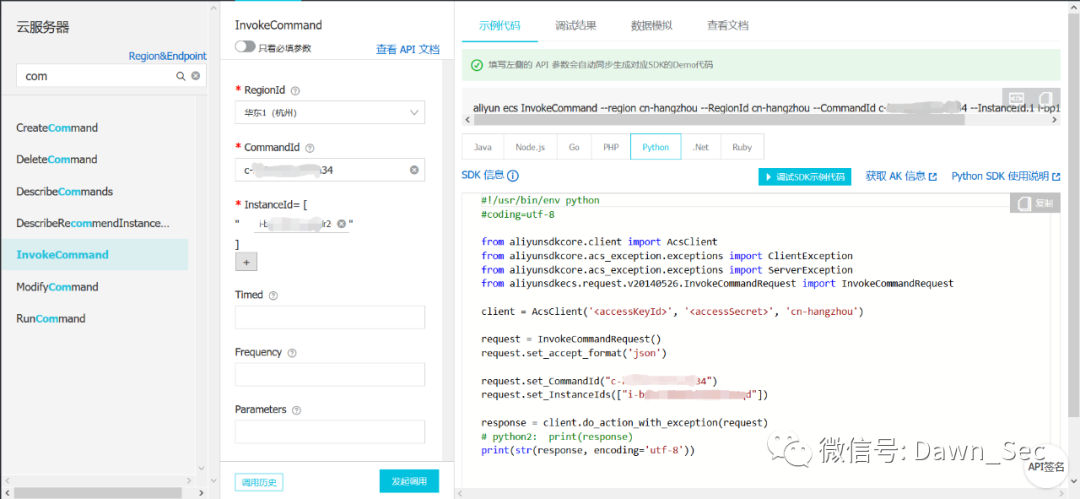Click 调用历史 button

[259, 482]
